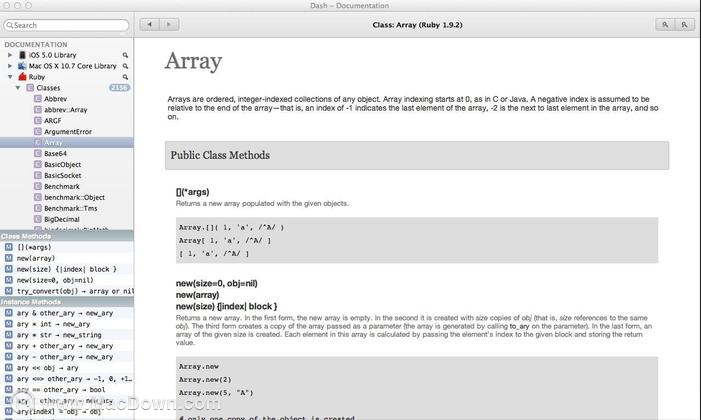Click the Mac OS X Core Library icon
Viewport: 701px width, 420px height.
[x=22, y=66]
